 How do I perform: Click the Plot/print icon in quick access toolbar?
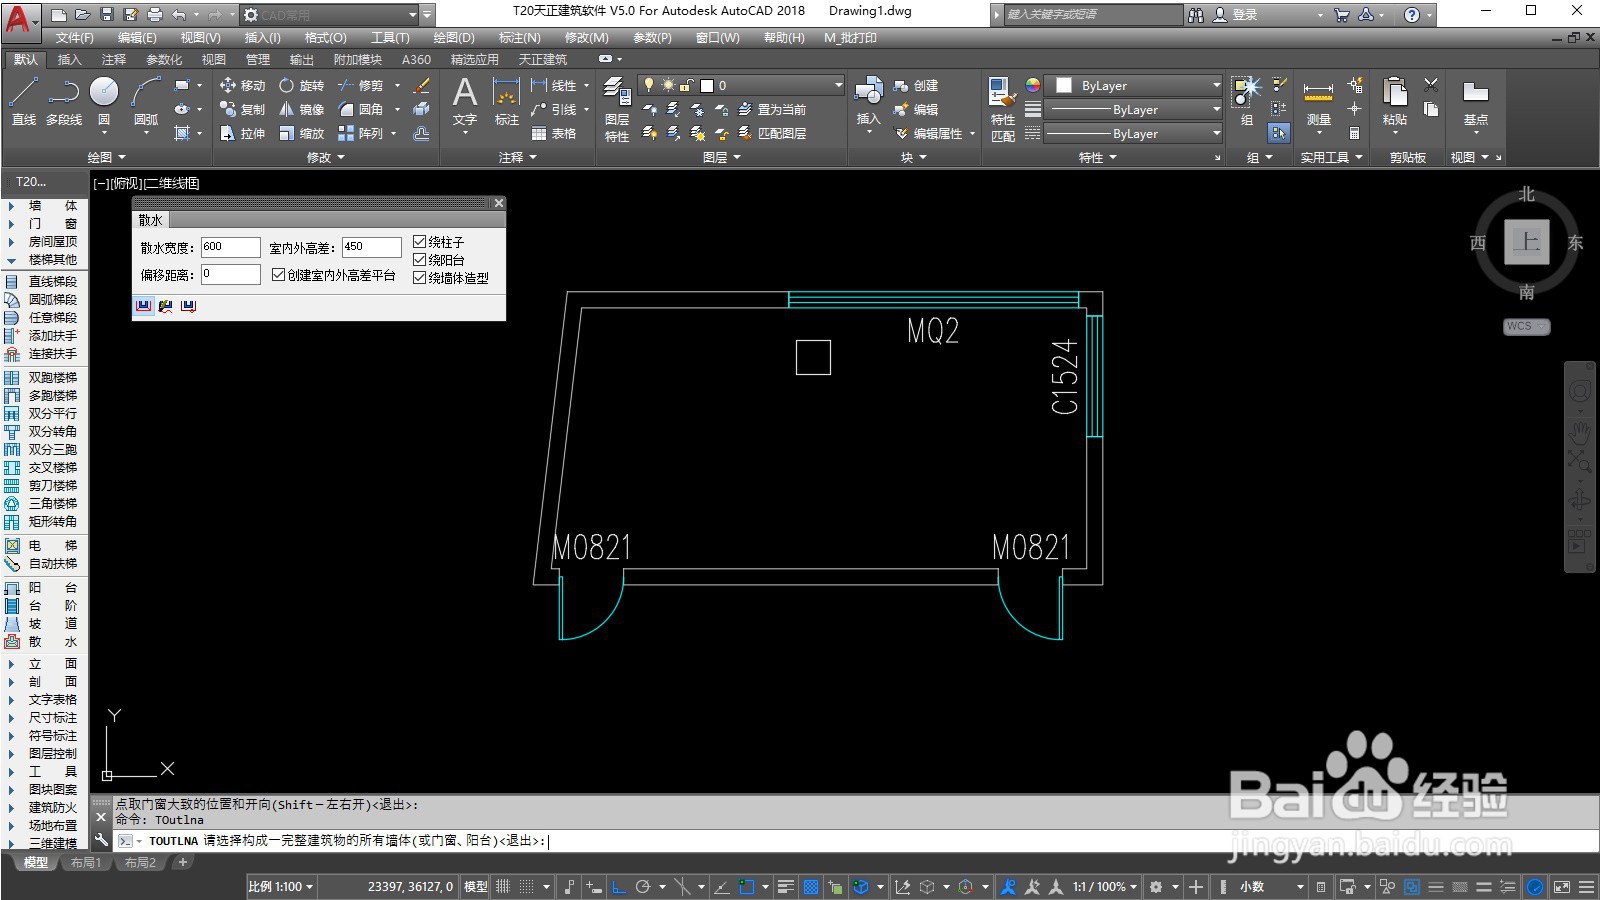(x=155, y=14)
